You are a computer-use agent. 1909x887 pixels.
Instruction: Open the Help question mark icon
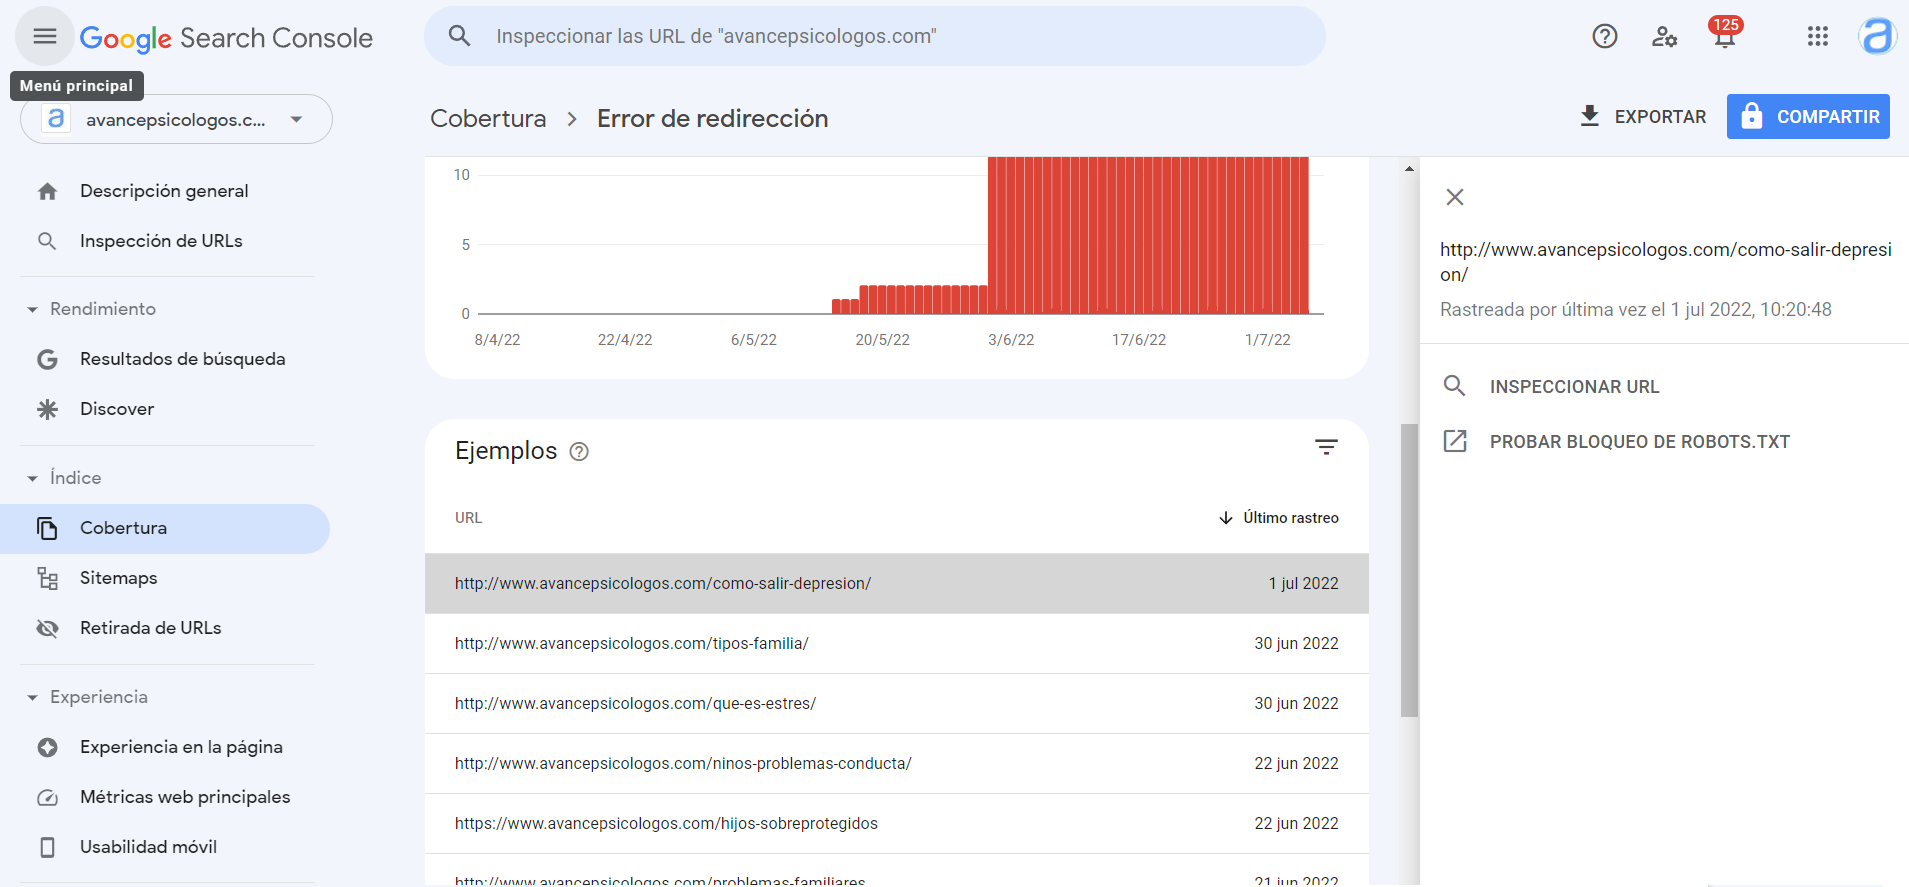(x=1604, y=36)
